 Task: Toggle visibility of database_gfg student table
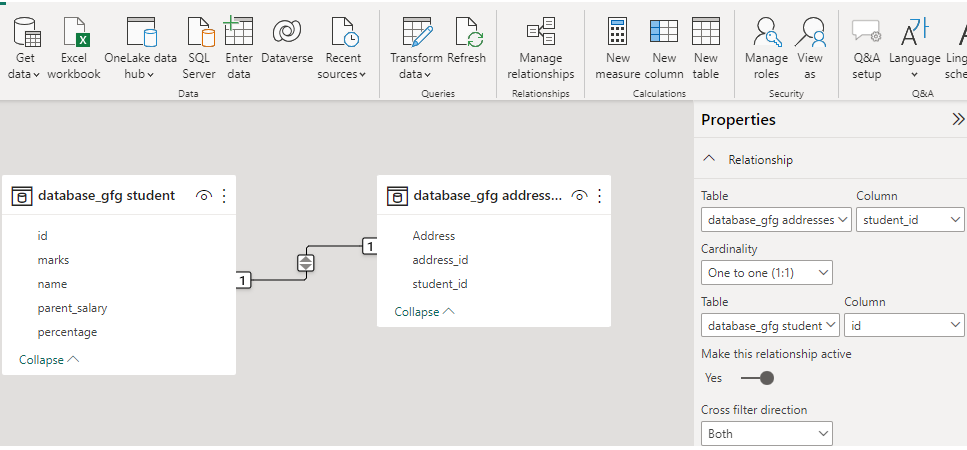pyautogui.click(x=204, y=196)
